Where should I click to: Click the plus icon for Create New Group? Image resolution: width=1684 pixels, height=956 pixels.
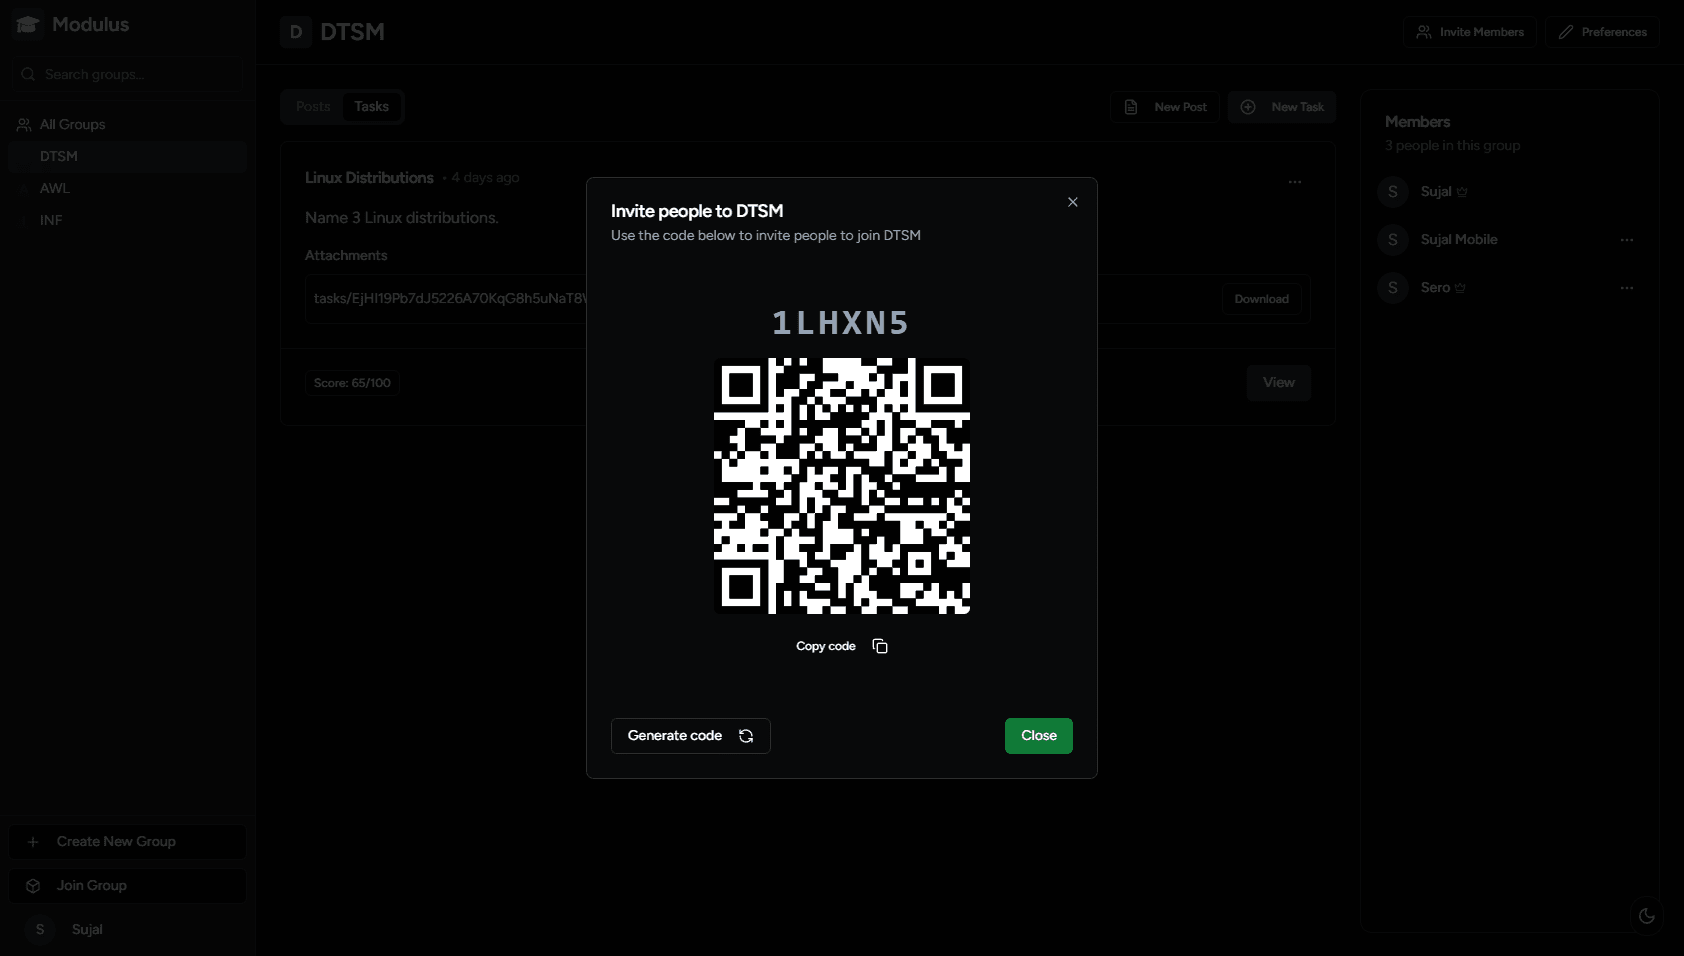tap(33, 842)
